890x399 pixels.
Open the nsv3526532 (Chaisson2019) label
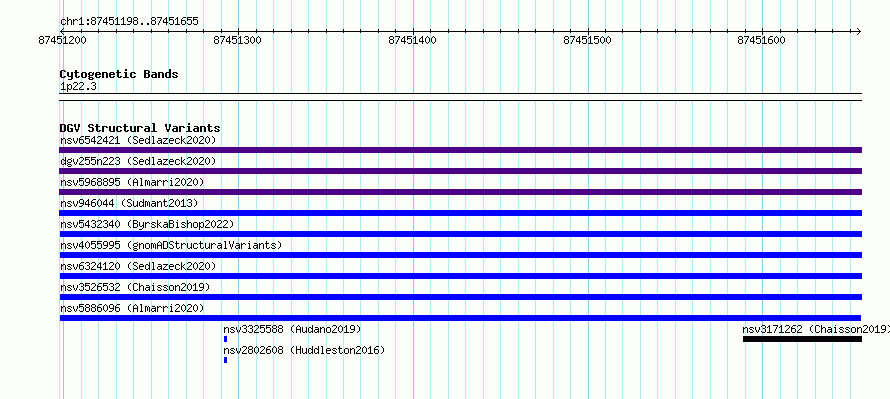[135, 287]
